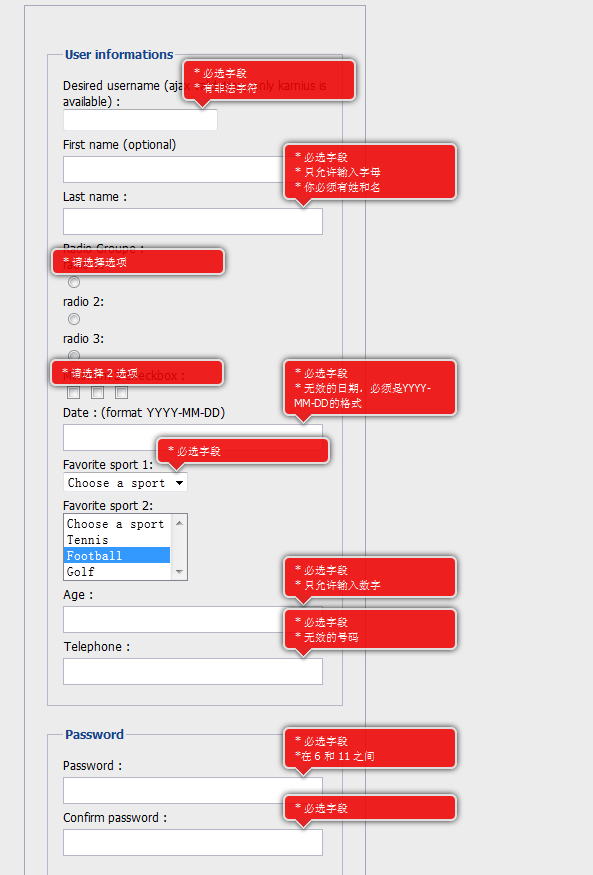The width and height of the screenshot is (593, 875).
Task: Click the 'User informations' legend heading
Action: tap(119, 55)
